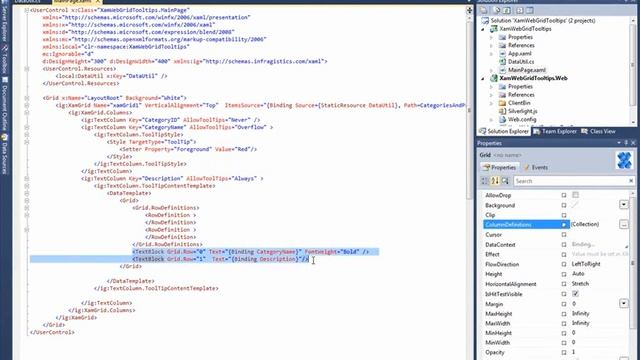Select XamWebGridTooltips.Web project icon
Viewport: 640px width, 360px height.
click(x=493, y=78)
